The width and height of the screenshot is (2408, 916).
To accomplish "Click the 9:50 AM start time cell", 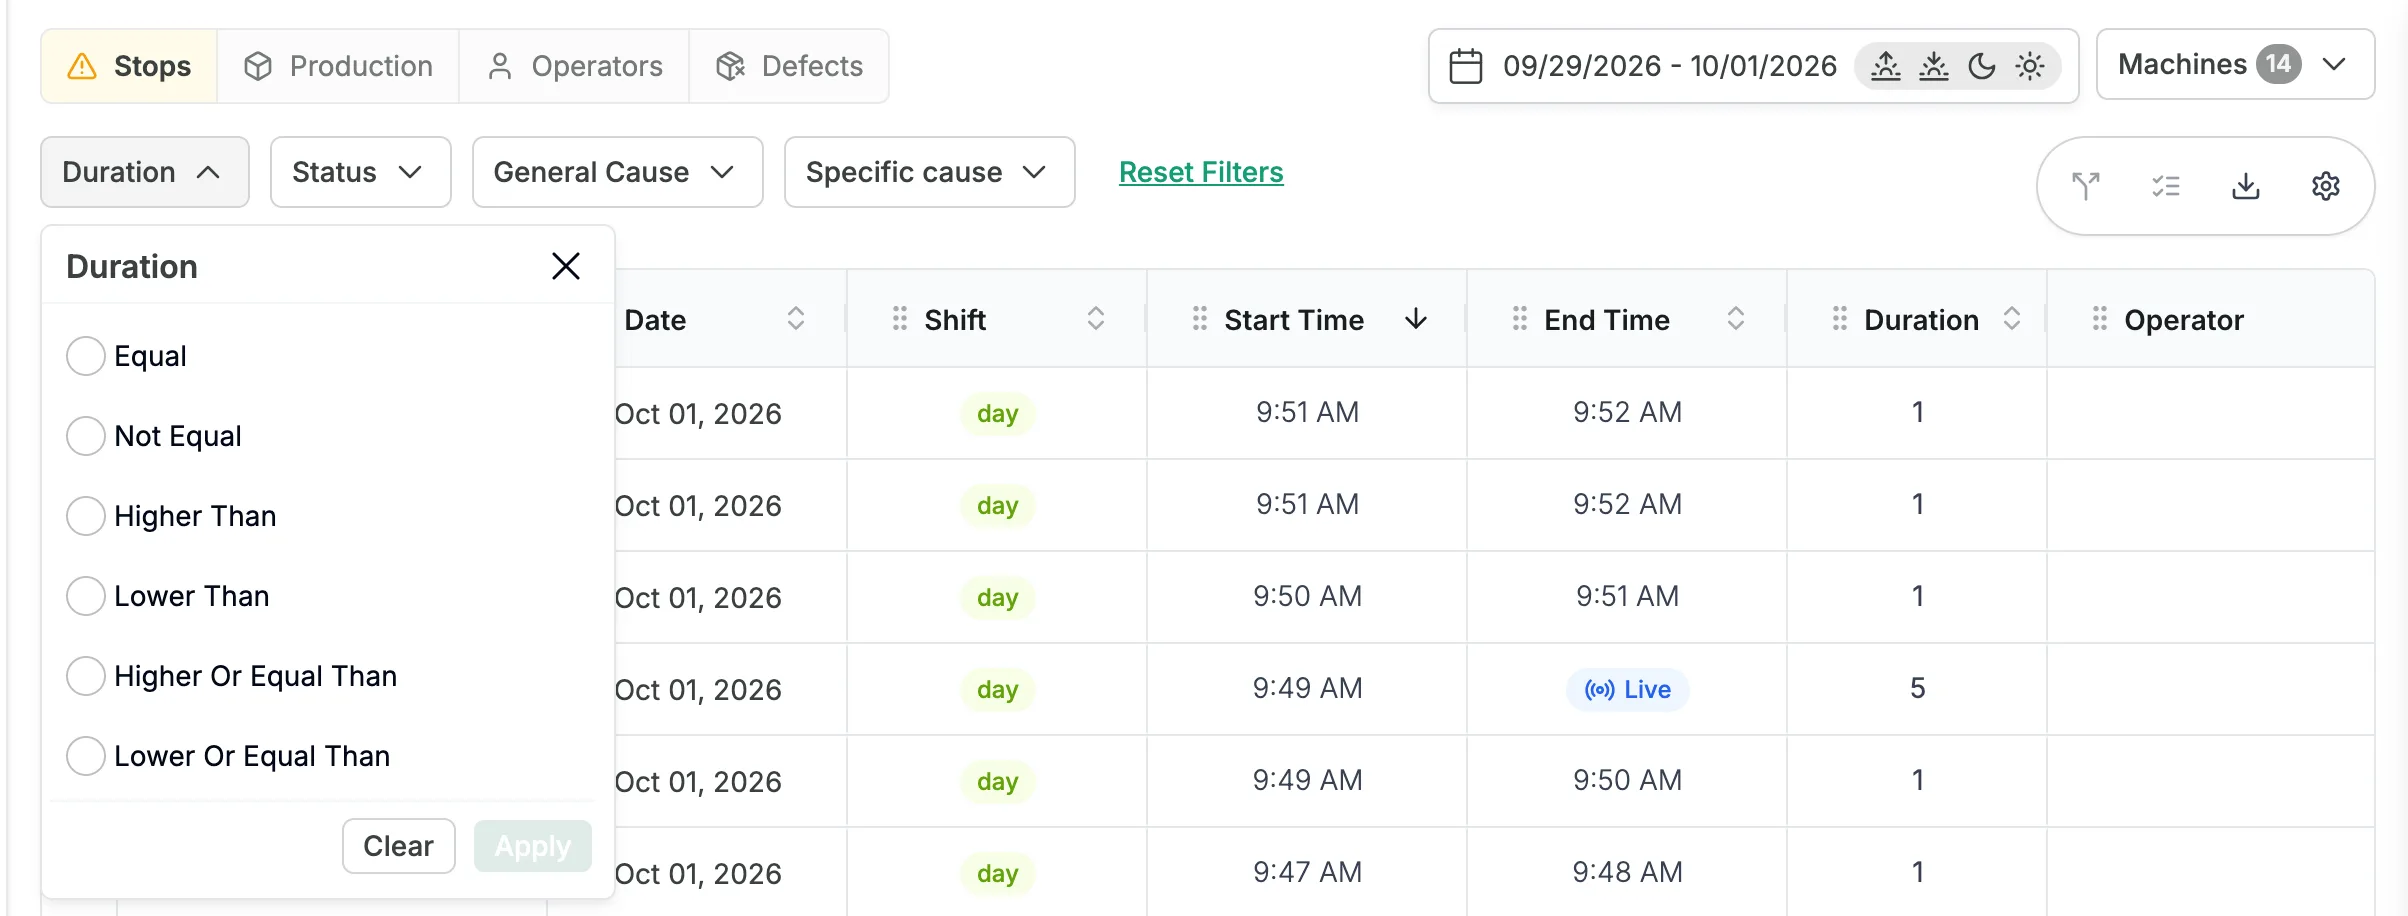I will point(1308,596).
